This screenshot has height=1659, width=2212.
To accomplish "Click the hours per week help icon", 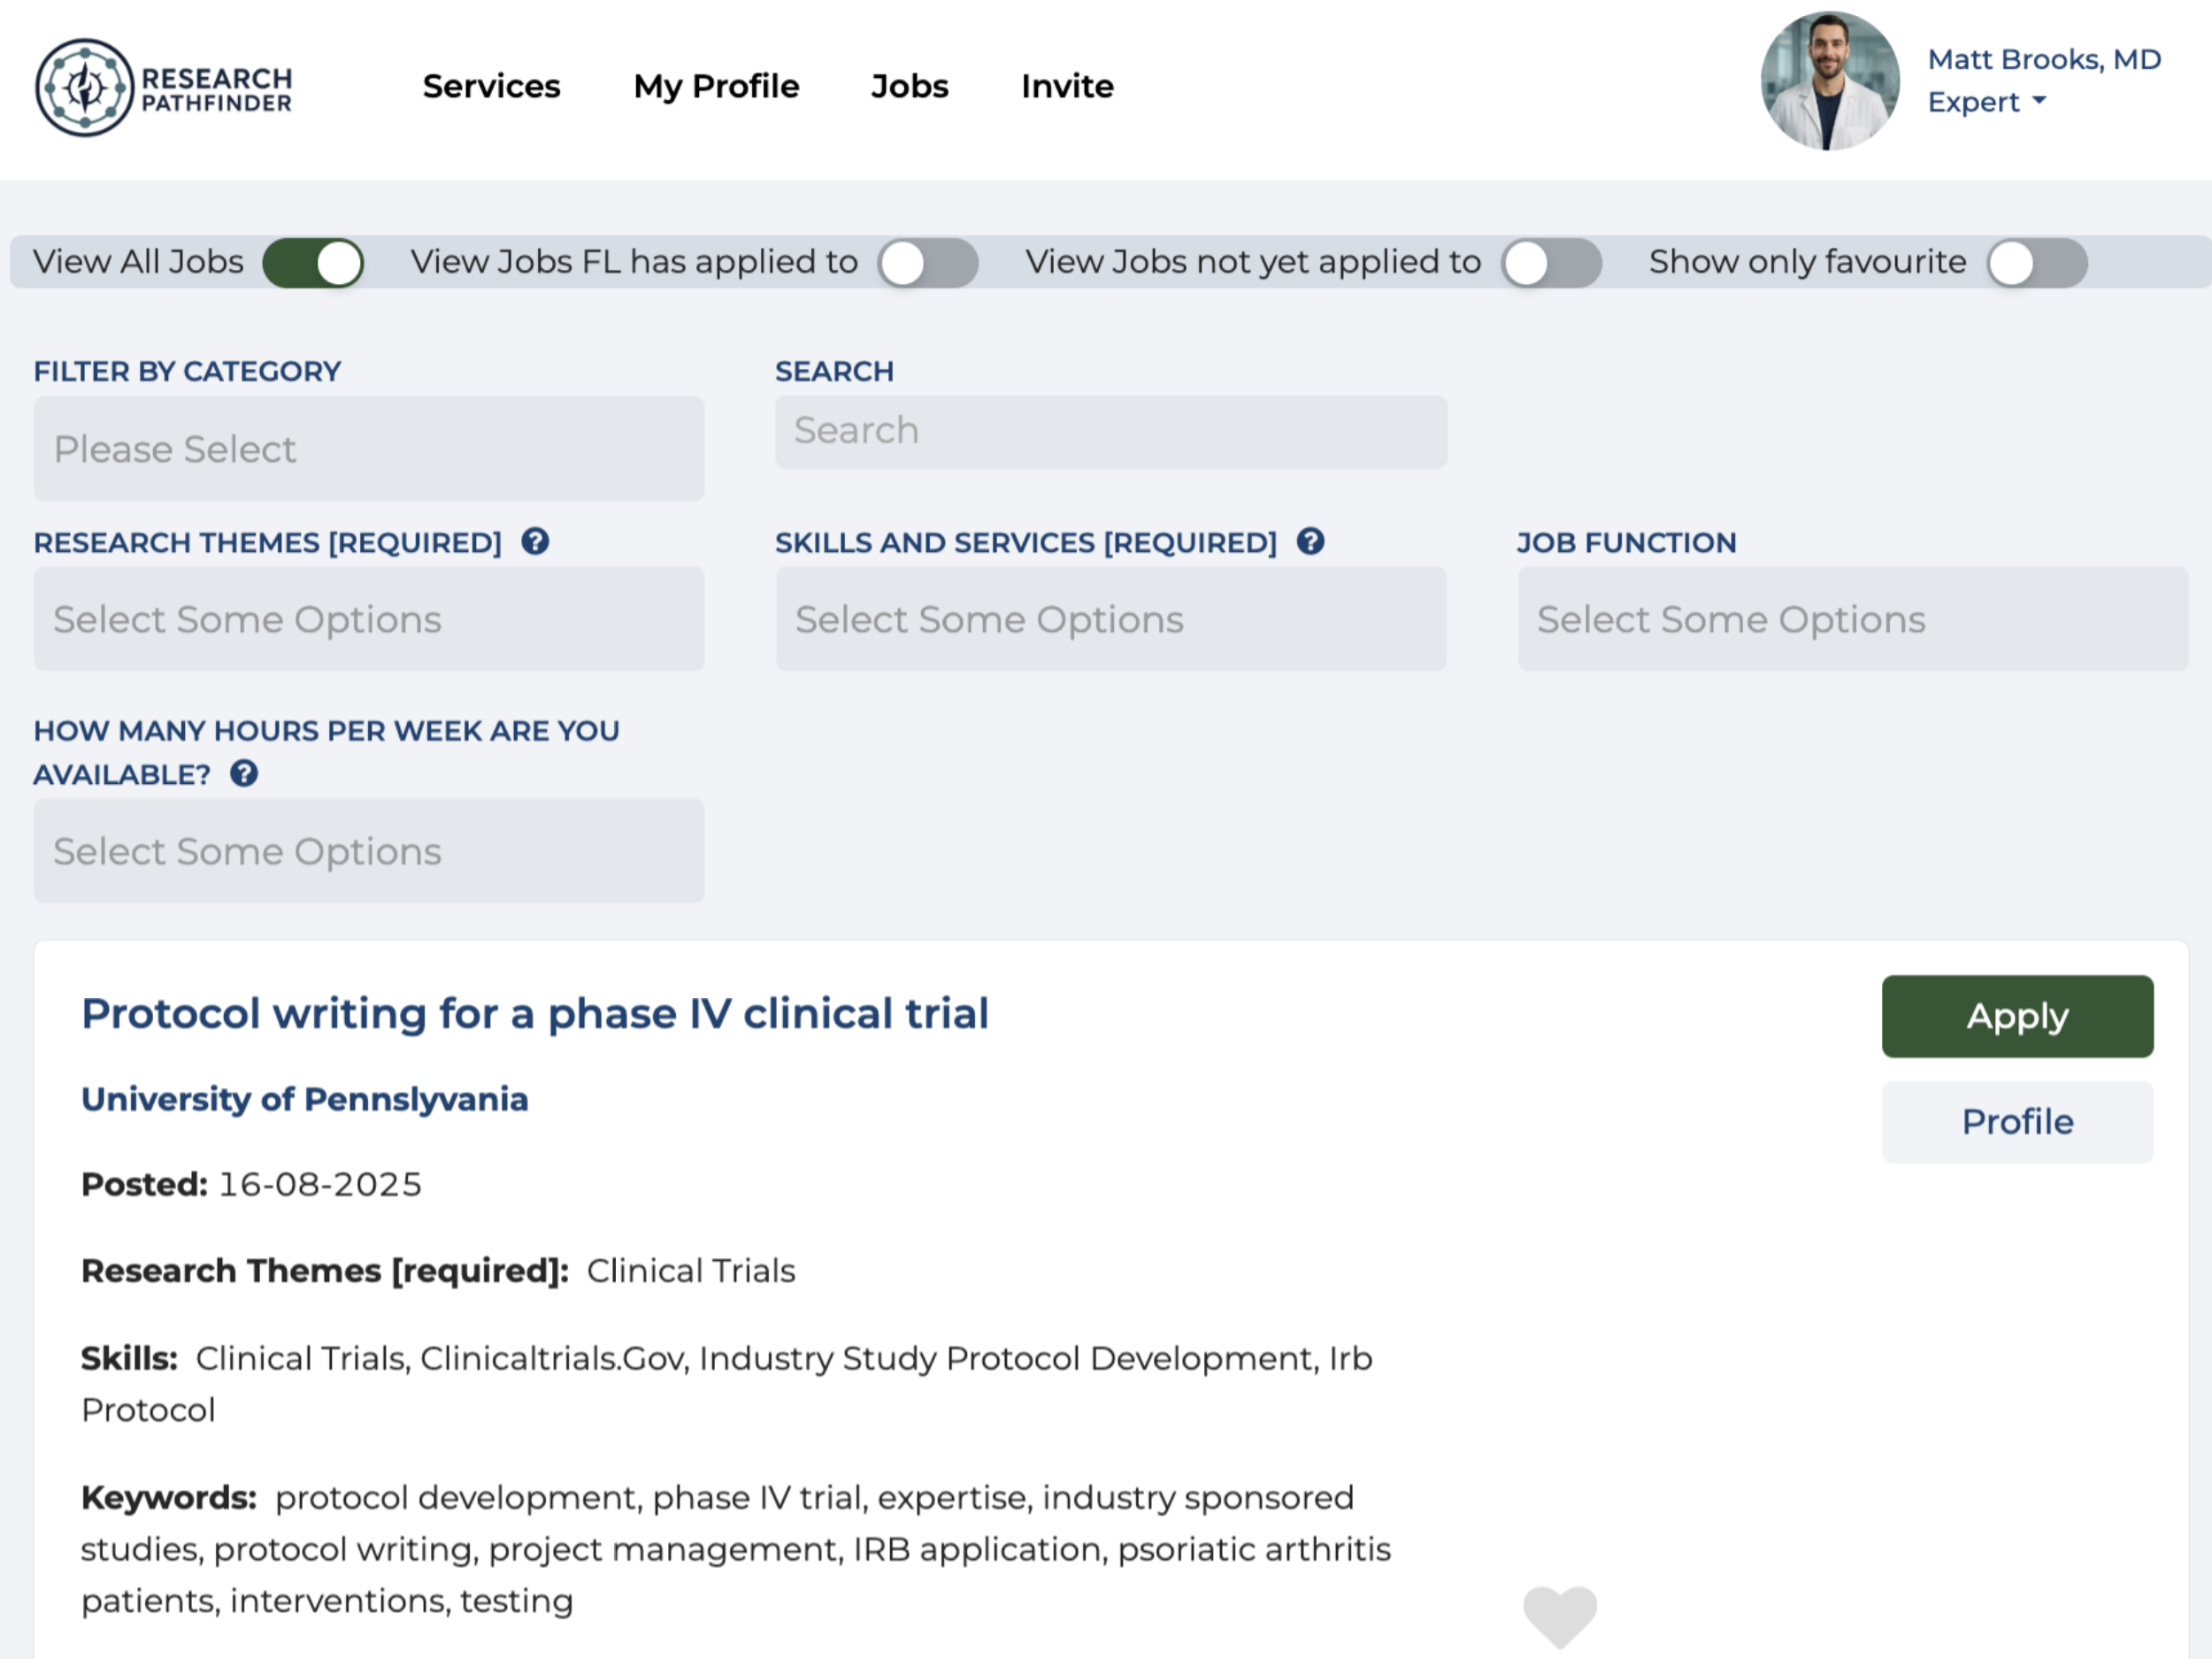I will click(x=244, y=774).
